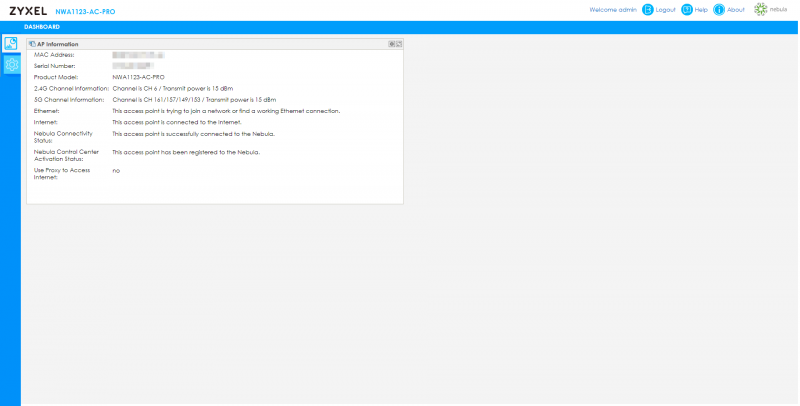Click the About text link
Image resolution: width=800 pixels, height=406 pixels.
tap(736, 10)
